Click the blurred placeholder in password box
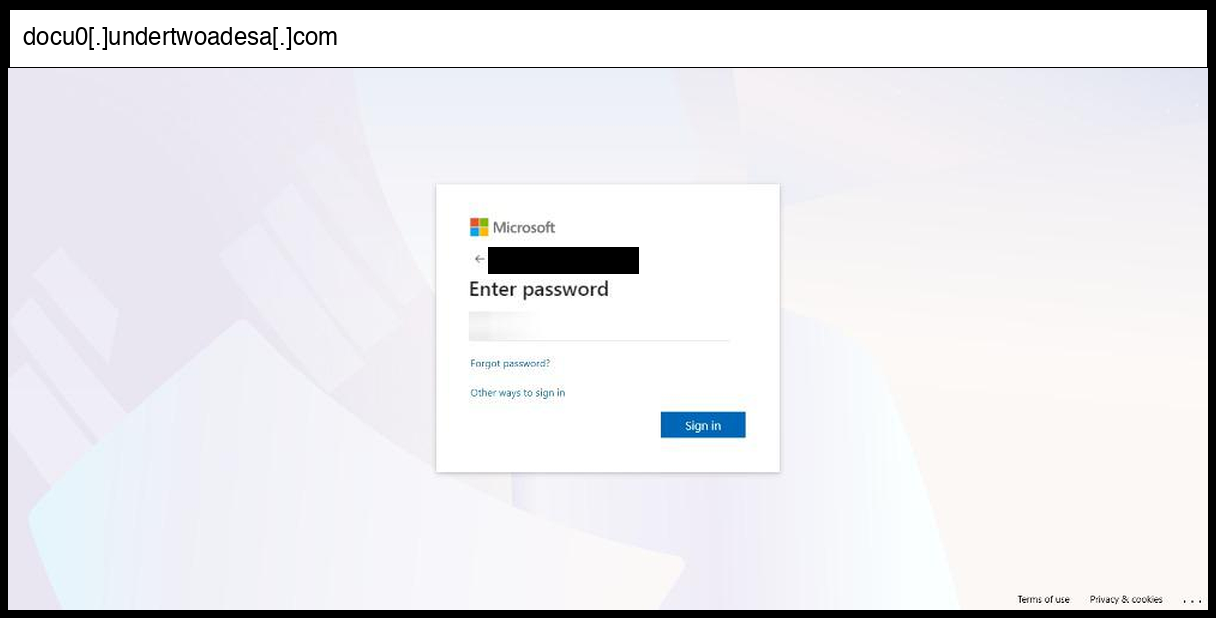 click(x=501, y=326)
